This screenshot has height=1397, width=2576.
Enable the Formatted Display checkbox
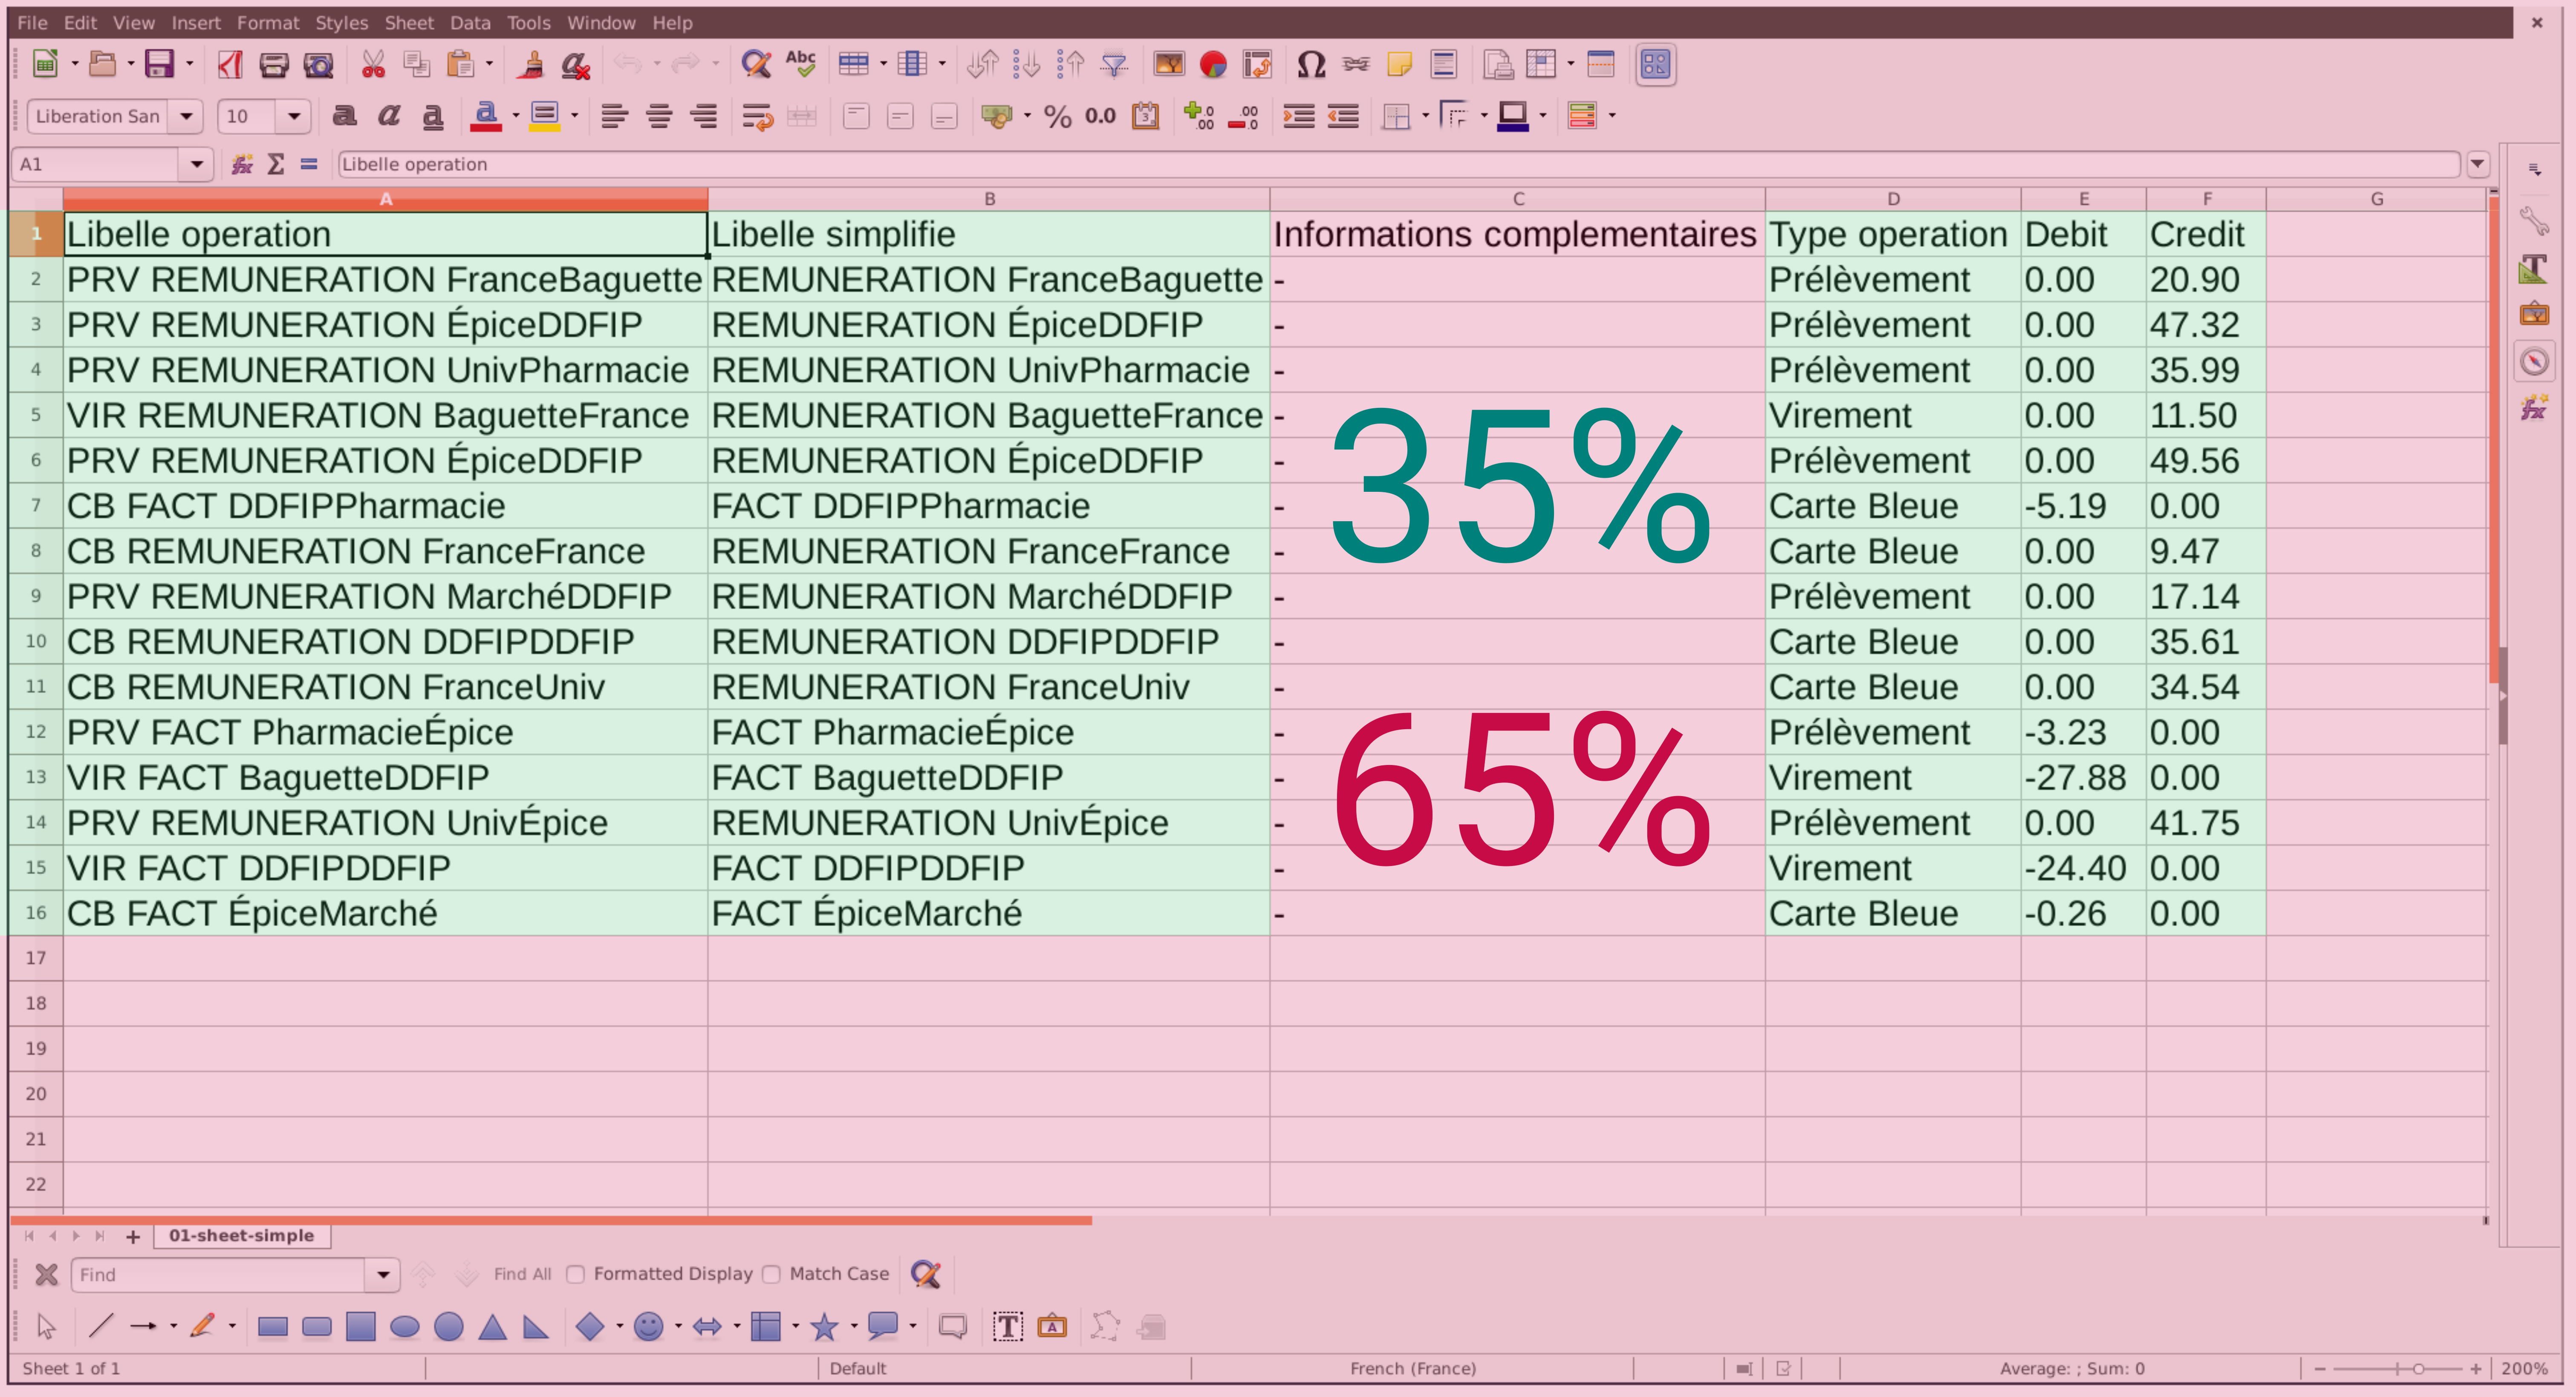point(575,1274)
